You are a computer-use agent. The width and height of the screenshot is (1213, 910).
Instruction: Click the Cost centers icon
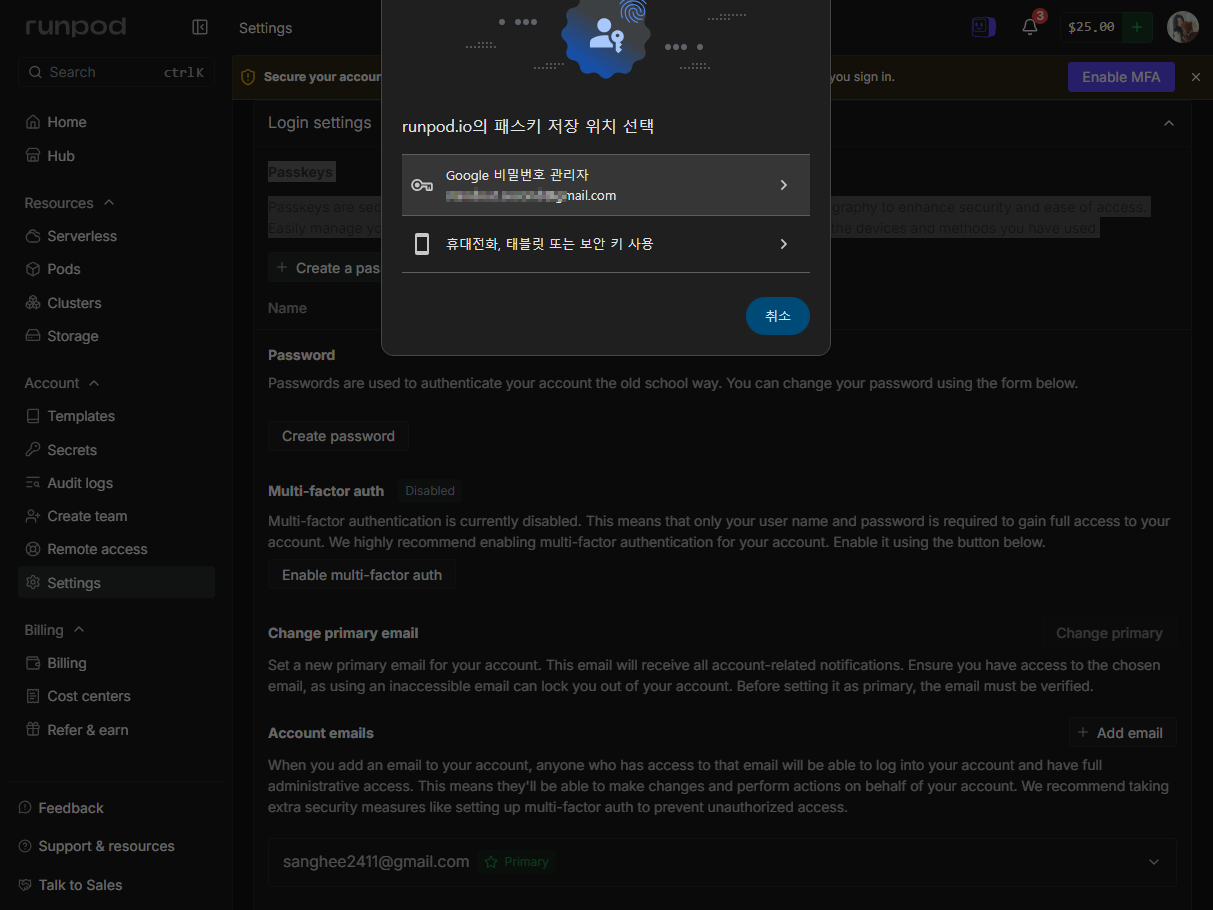coord(33,696)
